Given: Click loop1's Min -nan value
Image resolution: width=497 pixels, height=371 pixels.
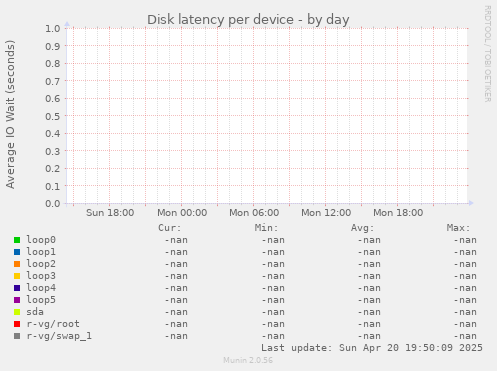Looking at the screenshot, I should click(x=273, y=252).
